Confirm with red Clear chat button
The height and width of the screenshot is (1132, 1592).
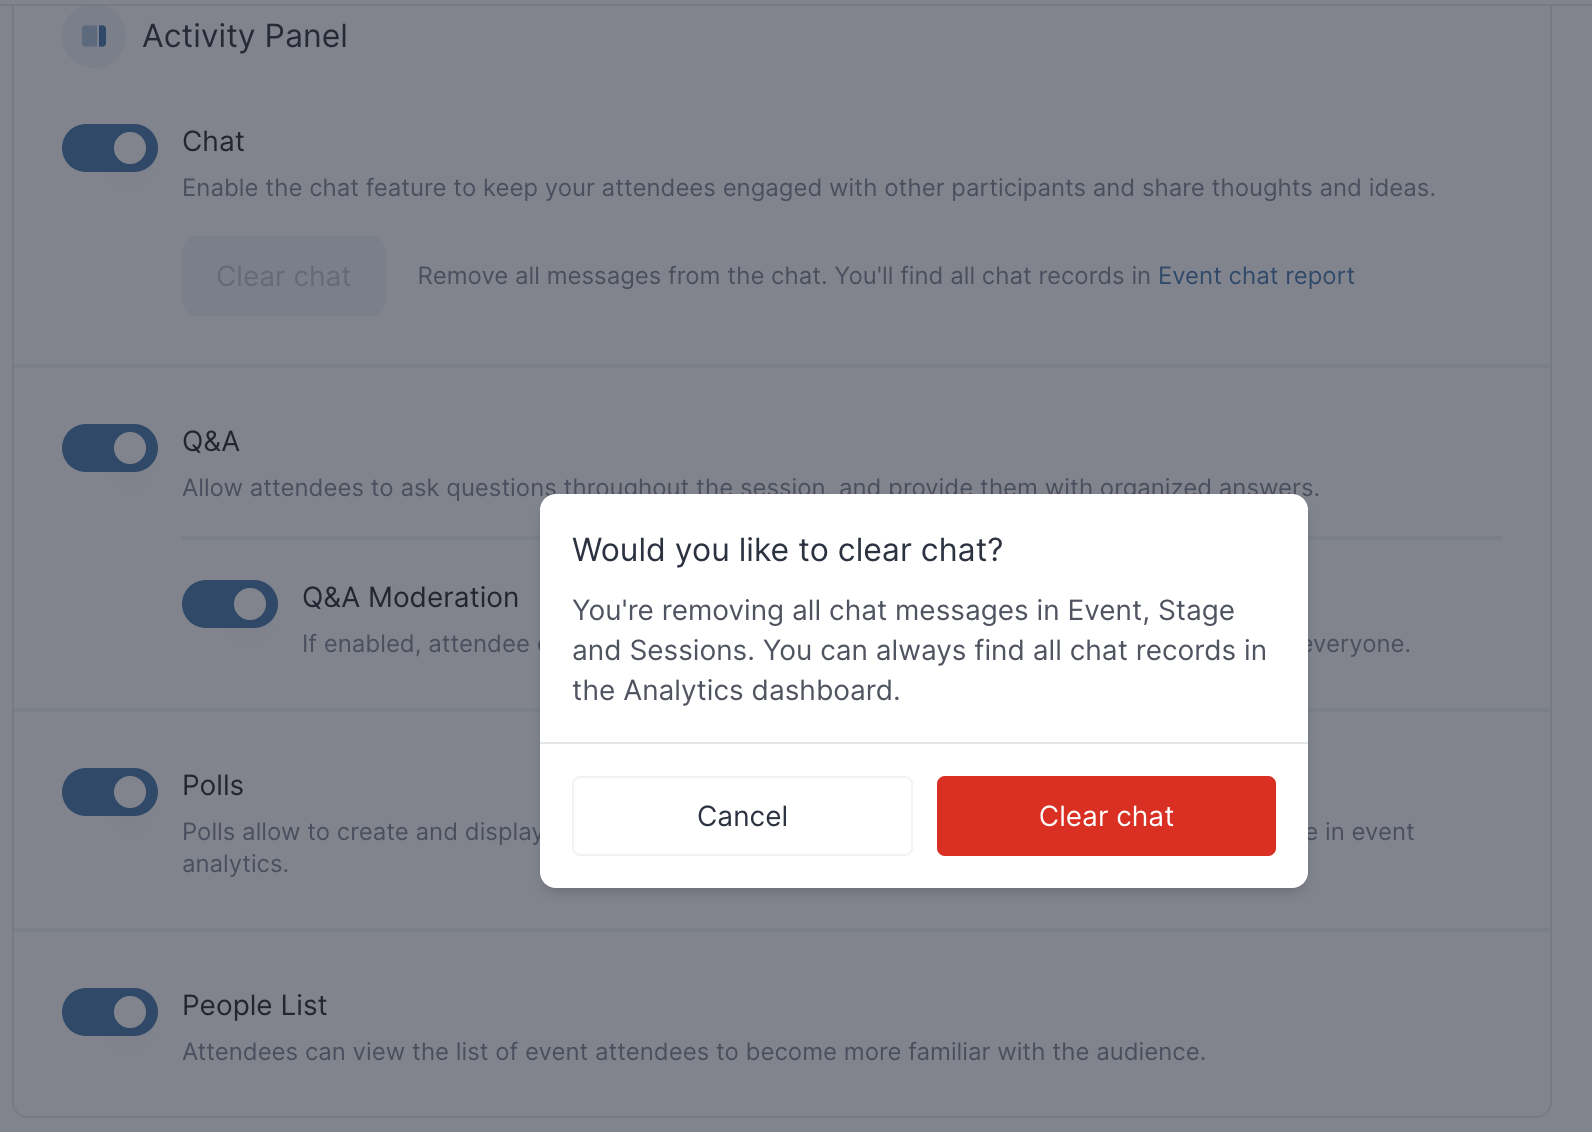1106,816
